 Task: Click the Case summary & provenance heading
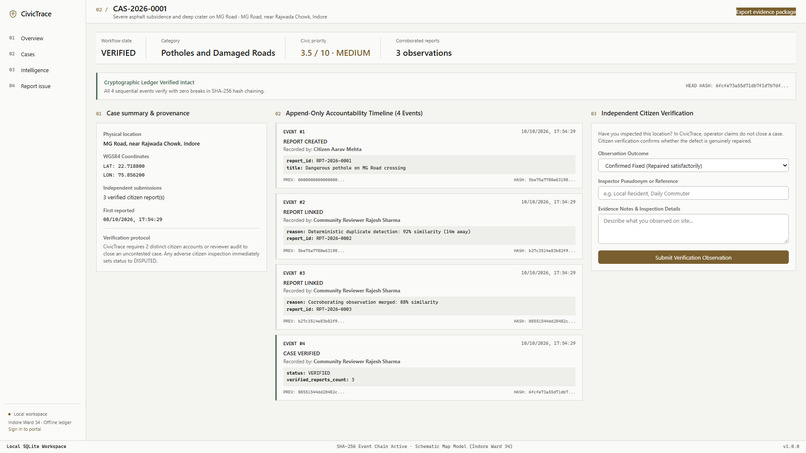pos(148,113)
